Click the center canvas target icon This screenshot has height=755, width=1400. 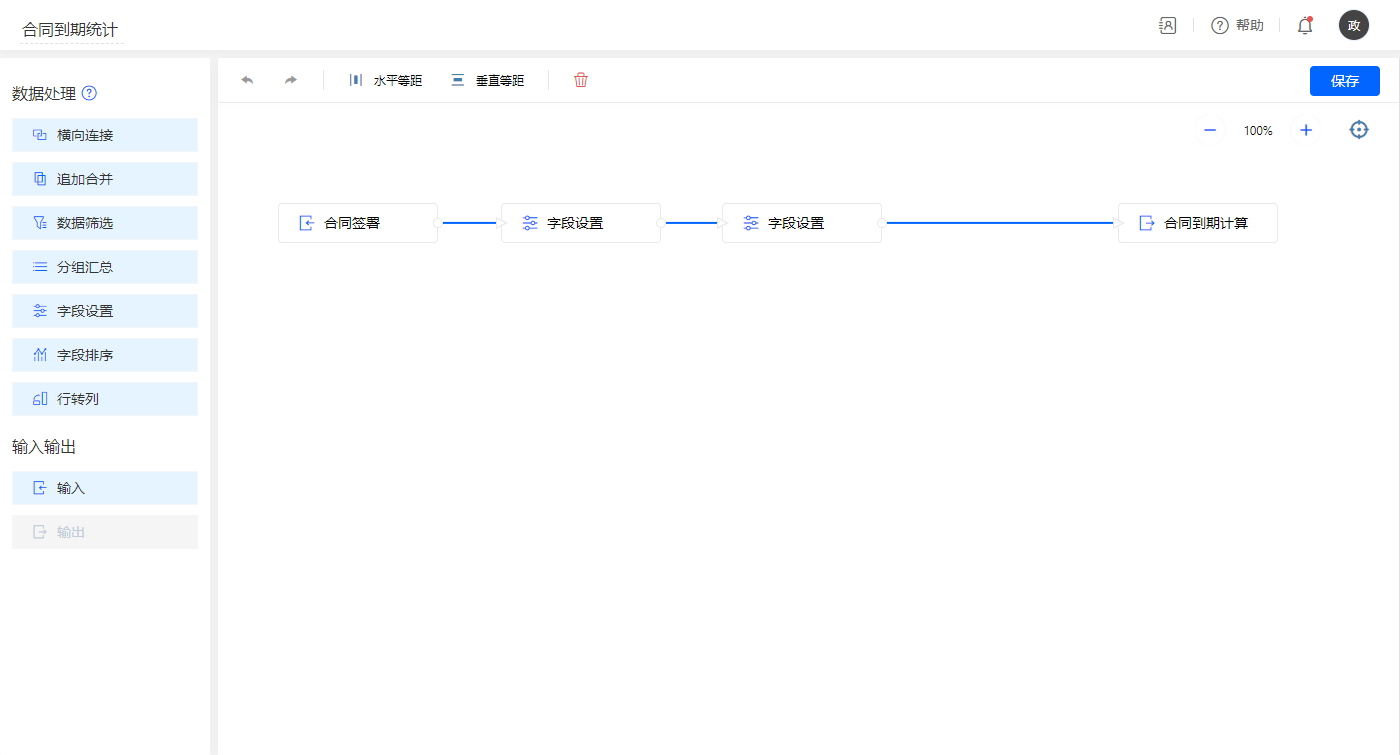point(1359,130)
